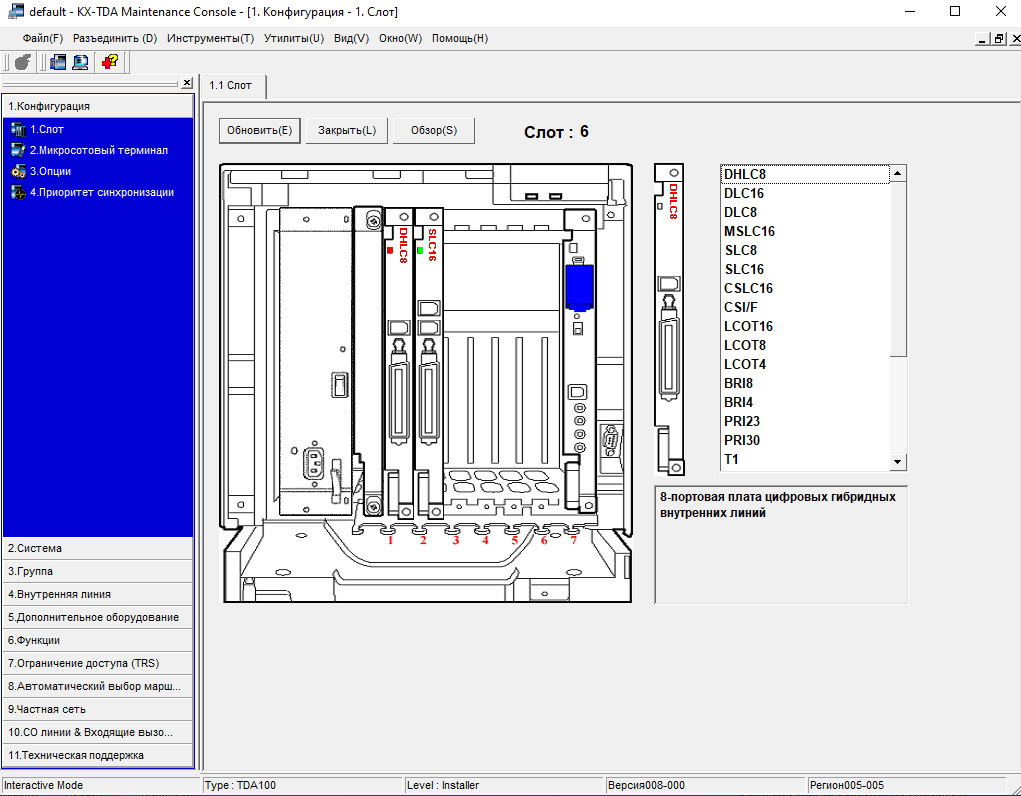Select CSLC16 in the card list
This screenshot has width=1021, height=796.
coord(805,289)
